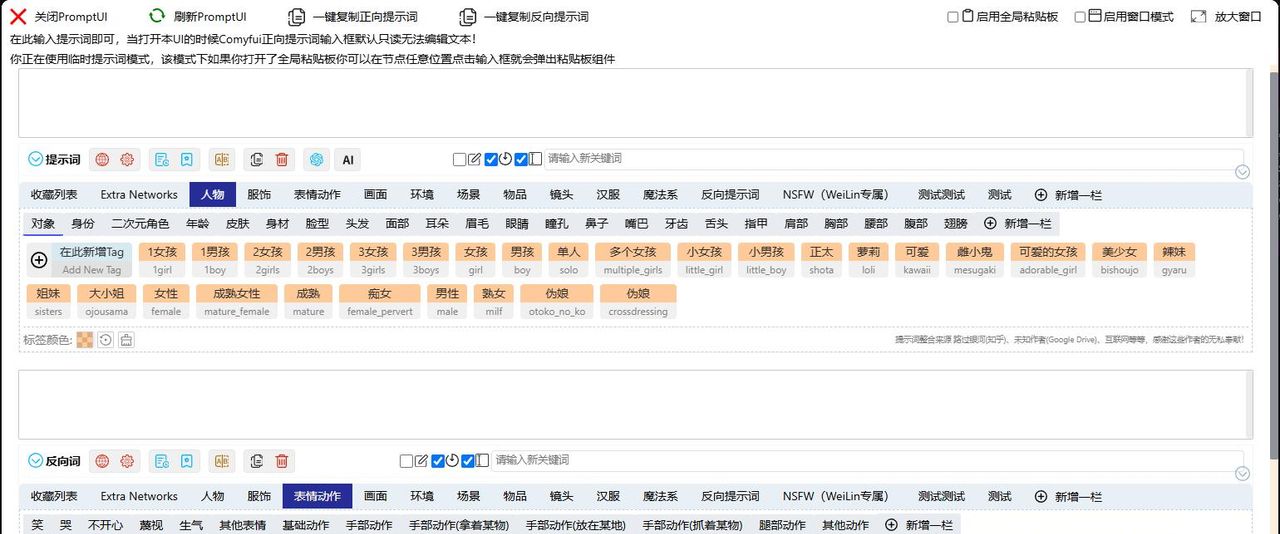
Task: Click the 放大窗口 enlarge window icon
Action: pyautogui.click(x=1198, y=16)
